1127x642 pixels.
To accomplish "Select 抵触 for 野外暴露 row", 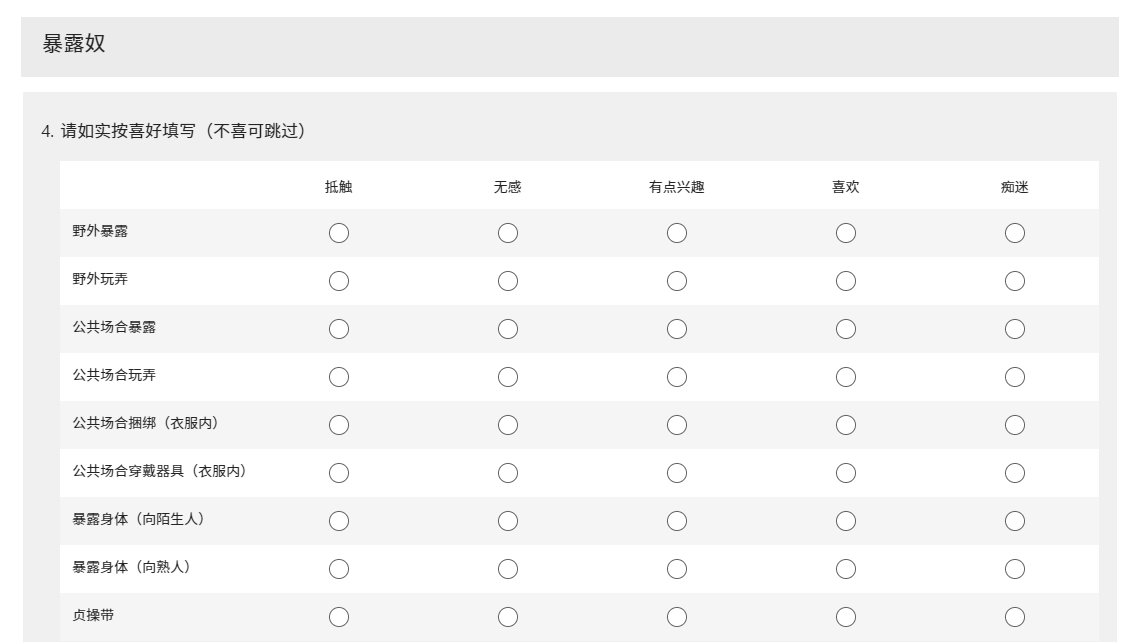I will point(339,233).
